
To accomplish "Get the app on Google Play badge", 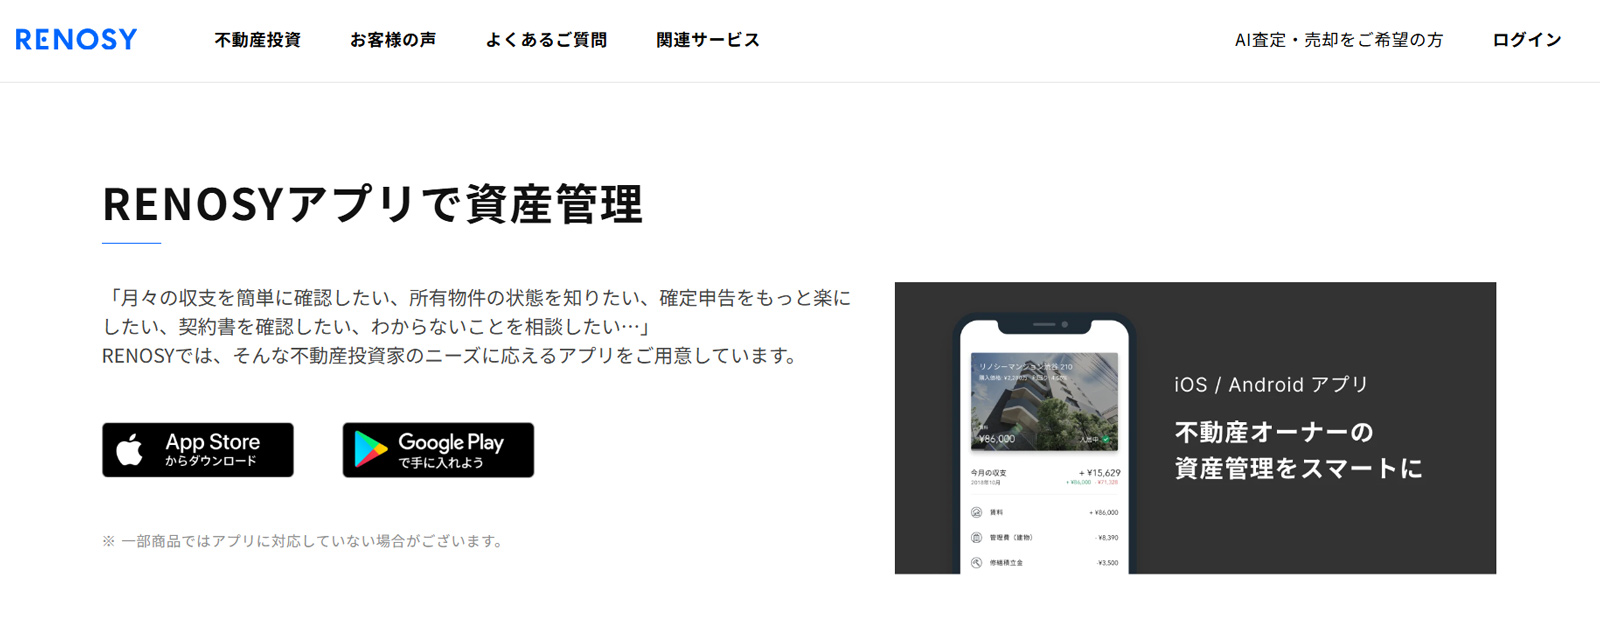I will pos(438,450).
